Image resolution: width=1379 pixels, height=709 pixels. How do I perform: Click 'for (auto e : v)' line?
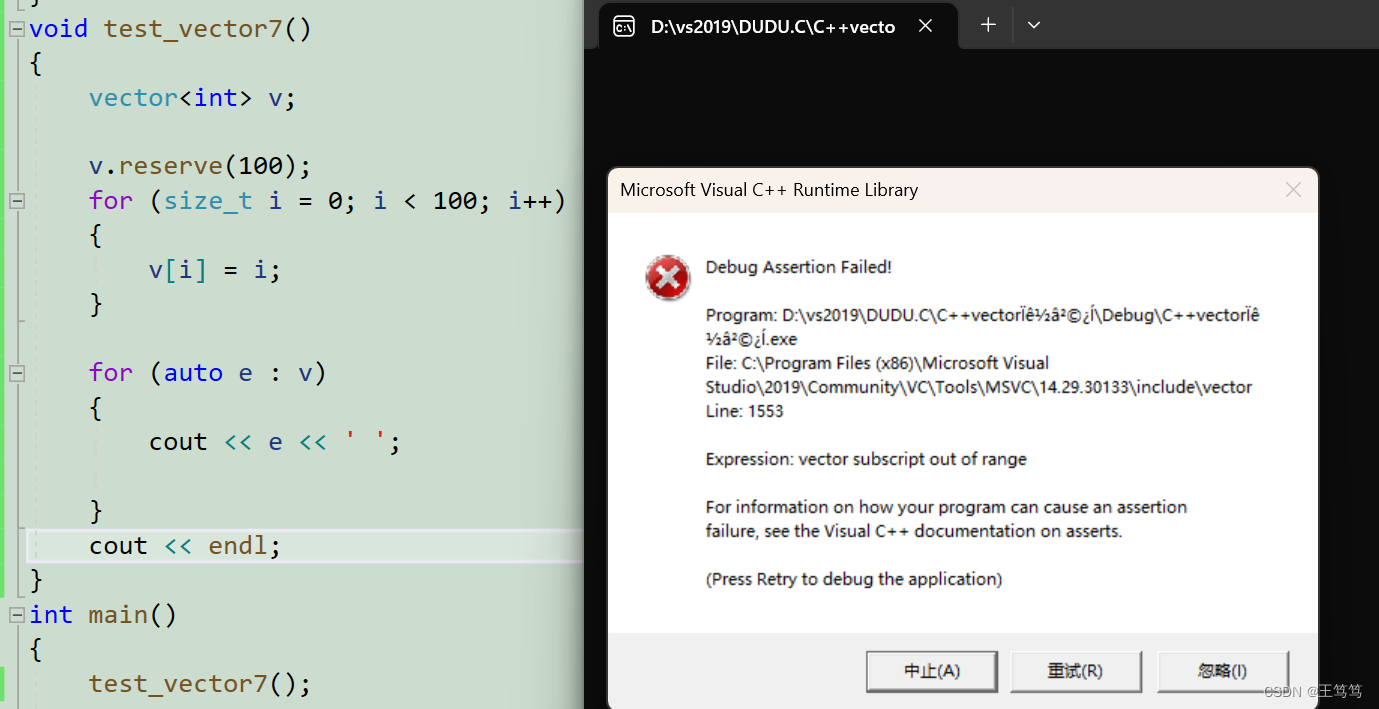[x=207, y=373]
